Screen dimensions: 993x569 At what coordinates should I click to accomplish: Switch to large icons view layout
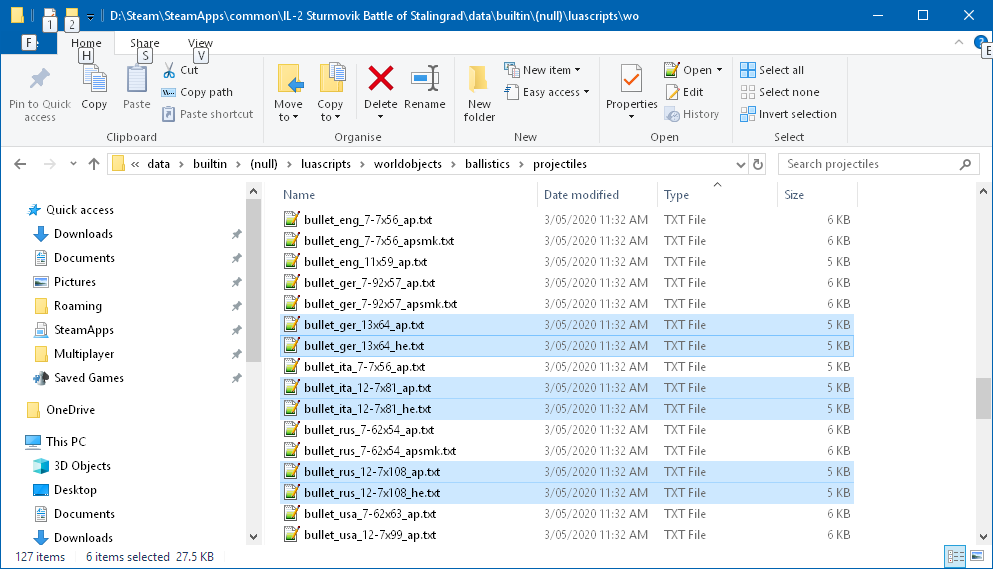(x=977, y=556)
